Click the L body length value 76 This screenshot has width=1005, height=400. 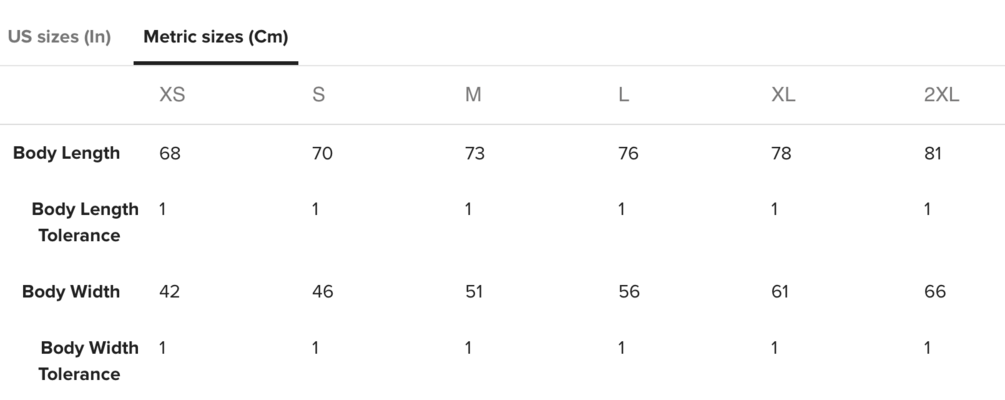[x=628, y=153]
